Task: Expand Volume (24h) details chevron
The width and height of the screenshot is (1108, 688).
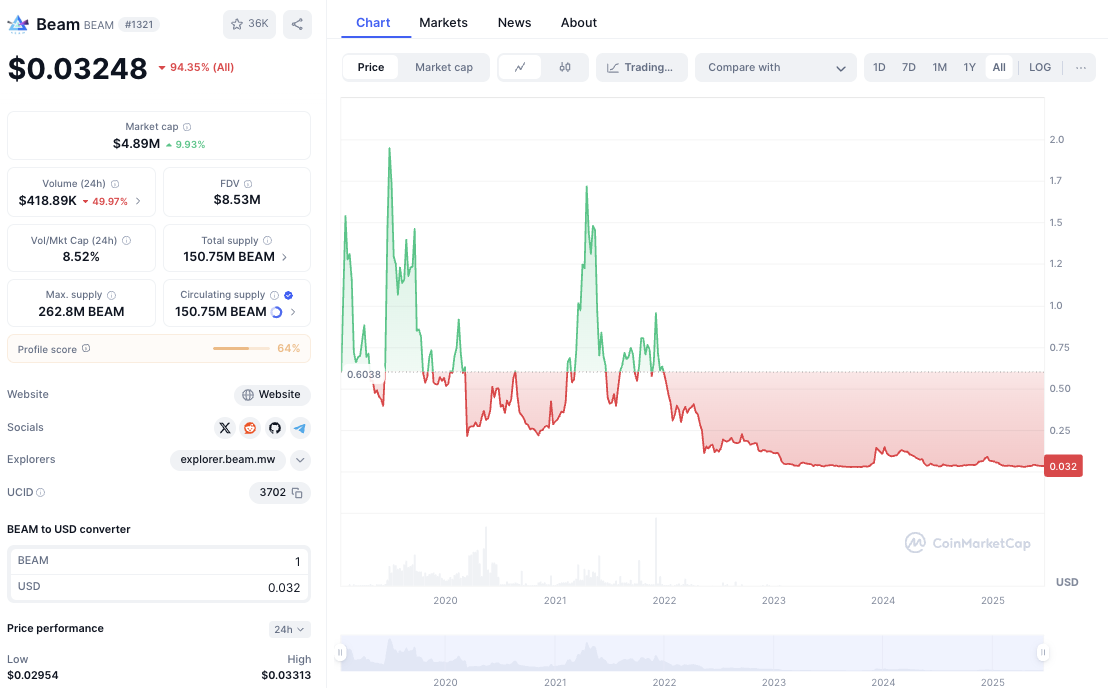Action: (x=138, y=201)
